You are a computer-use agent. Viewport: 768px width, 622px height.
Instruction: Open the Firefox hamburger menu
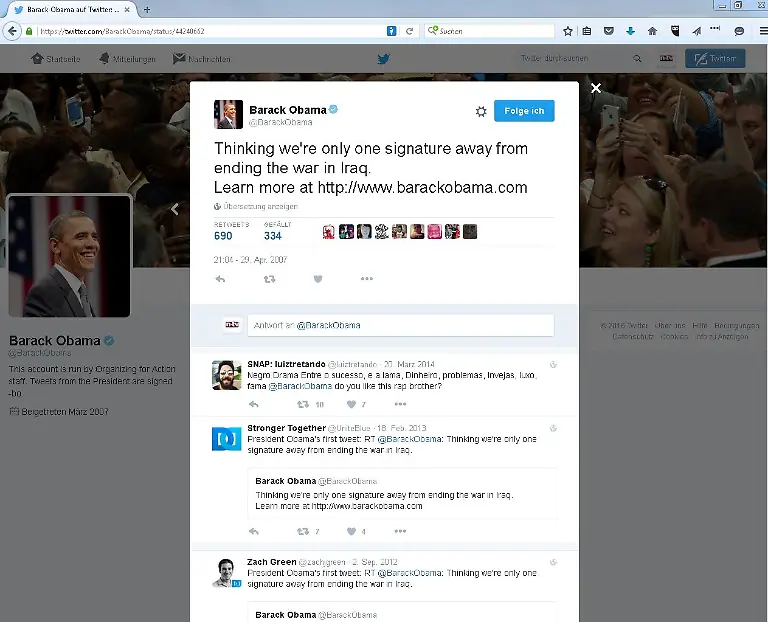tap(754, 31)
